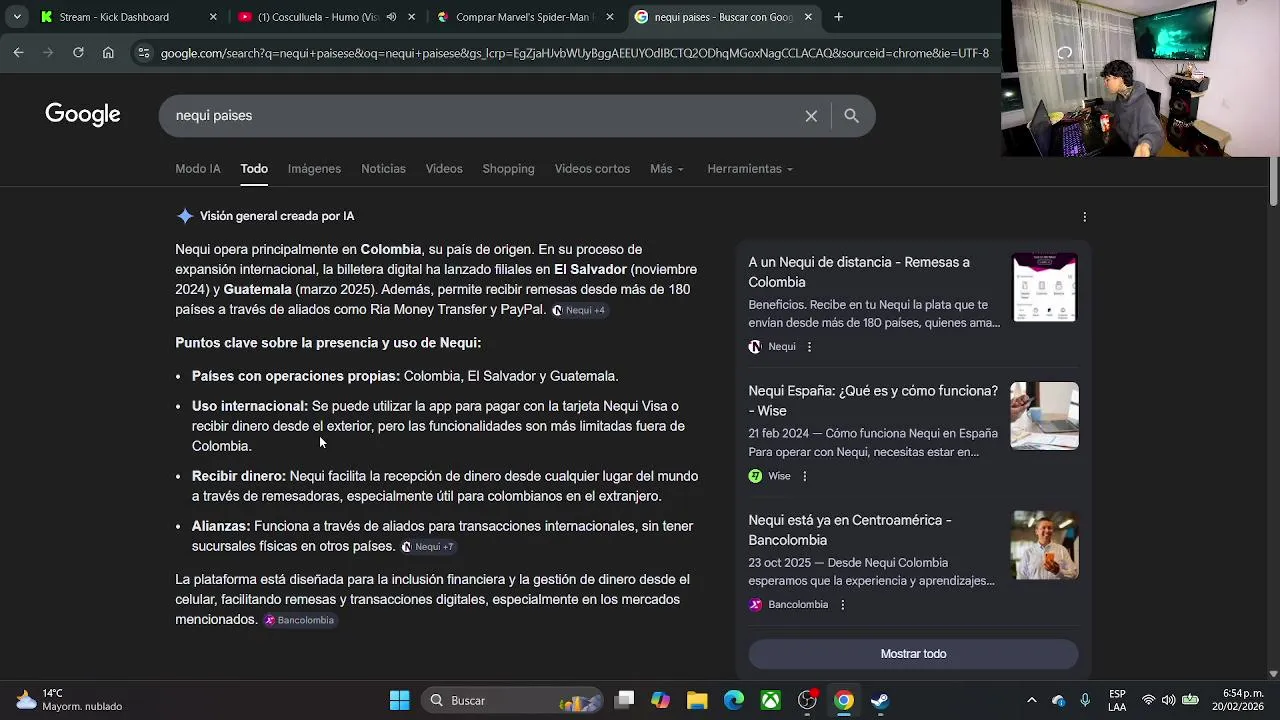The width and height of the screenshot is (1280, 720).
Task: Open File Explorer from taskbar
Action: click(x=697, y=701)
